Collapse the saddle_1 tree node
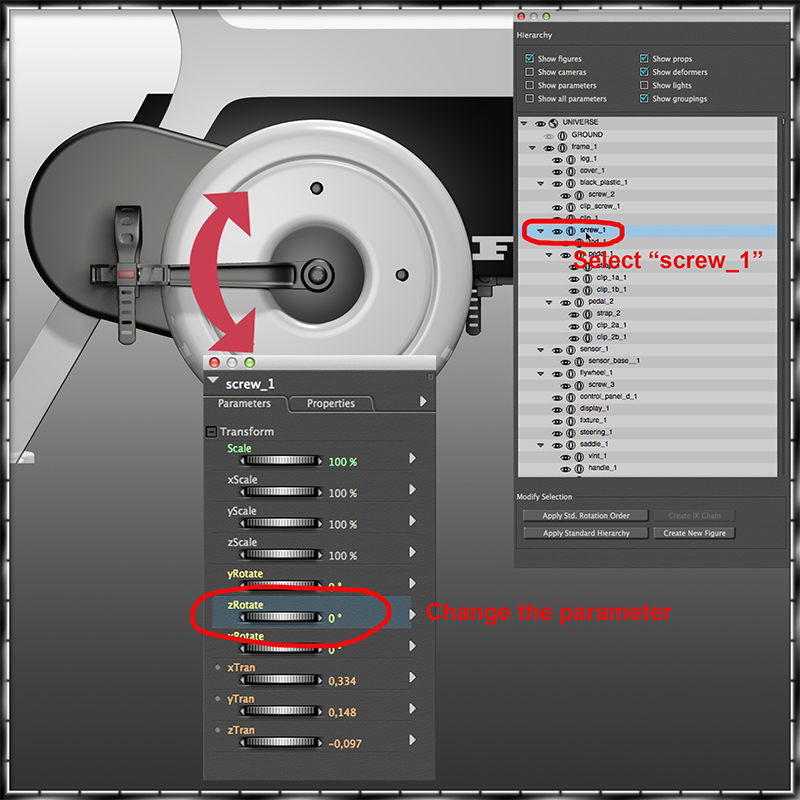Screen dimensions: 800x800 coord(540,445)
